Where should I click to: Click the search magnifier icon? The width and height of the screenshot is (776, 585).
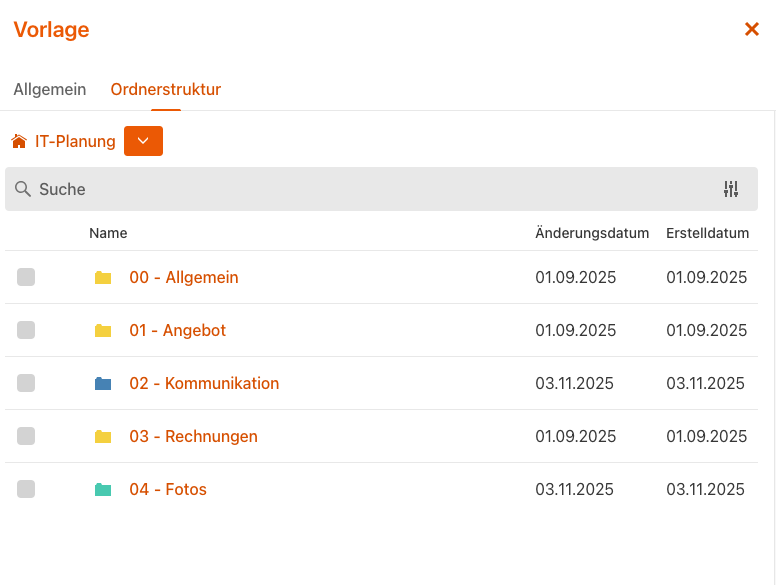[x=23, y=189]
